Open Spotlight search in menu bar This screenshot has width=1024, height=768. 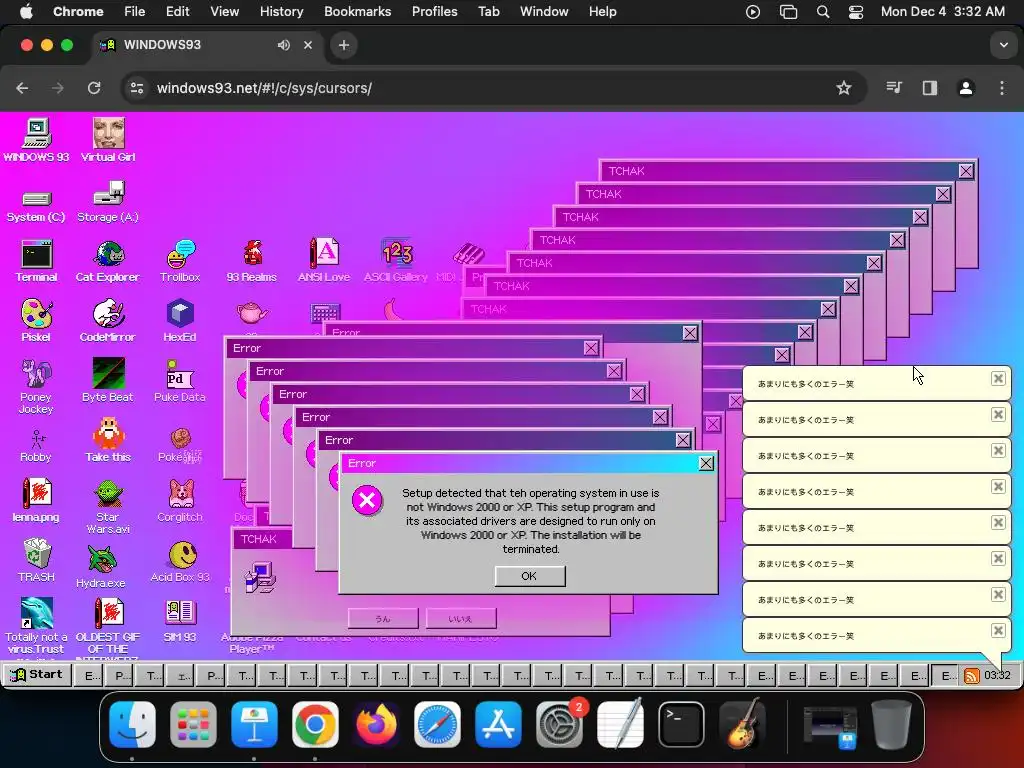823,12
